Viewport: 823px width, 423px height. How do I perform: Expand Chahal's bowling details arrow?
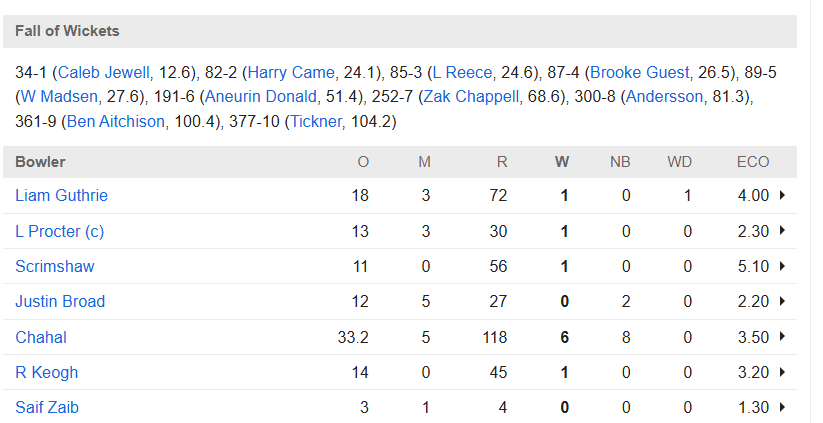pos(783,337)
